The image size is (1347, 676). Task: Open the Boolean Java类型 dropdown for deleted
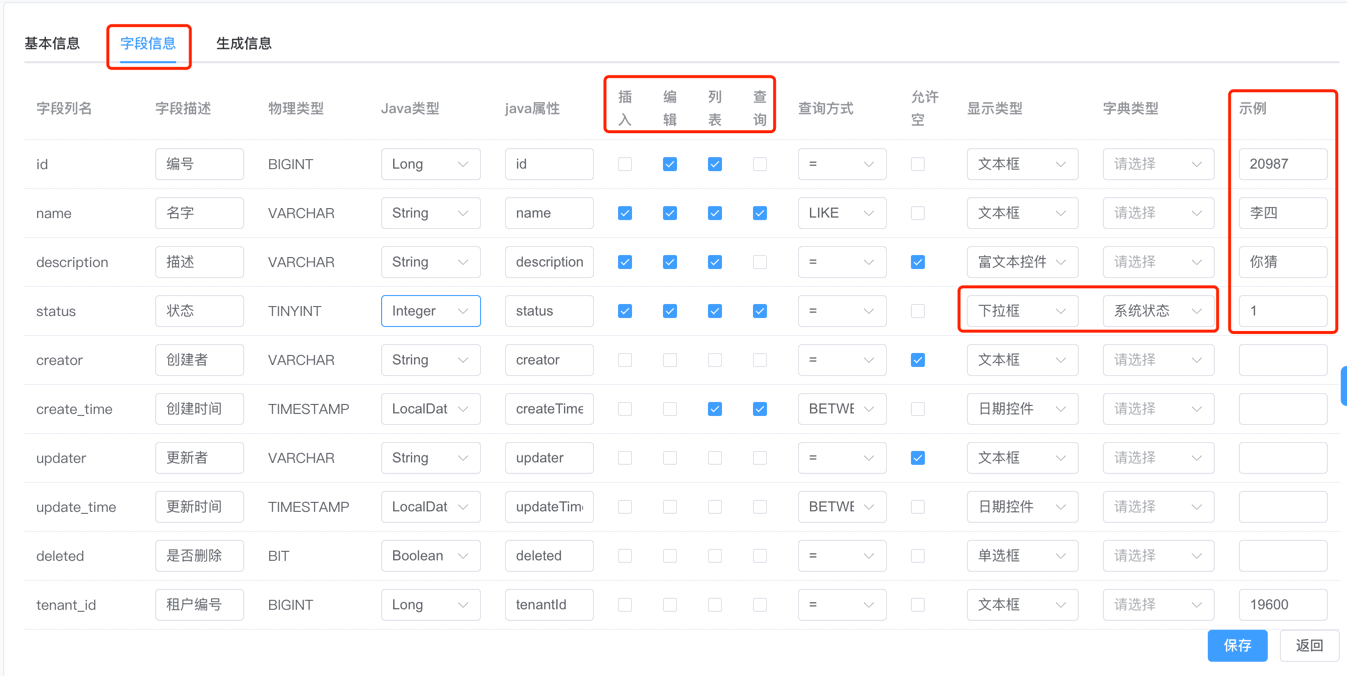430,555
